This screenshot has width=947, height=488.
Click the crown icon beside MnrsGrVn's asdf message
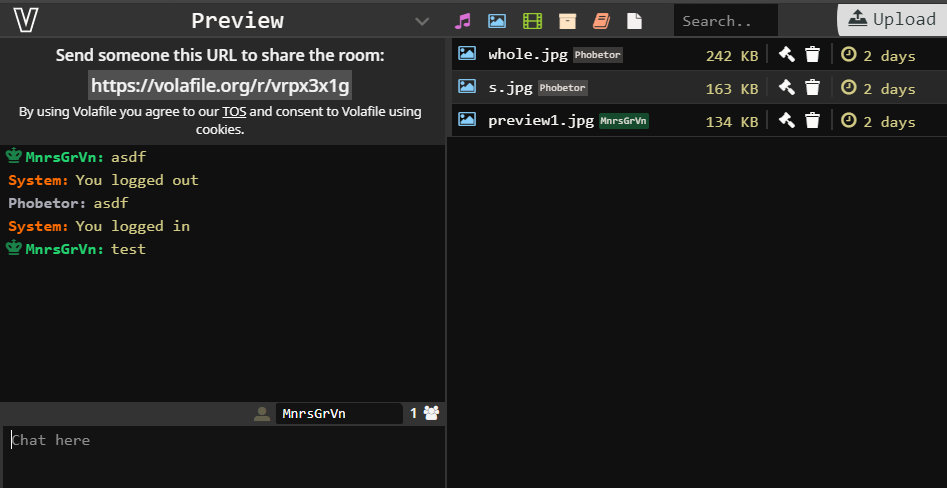coord(14,156)
